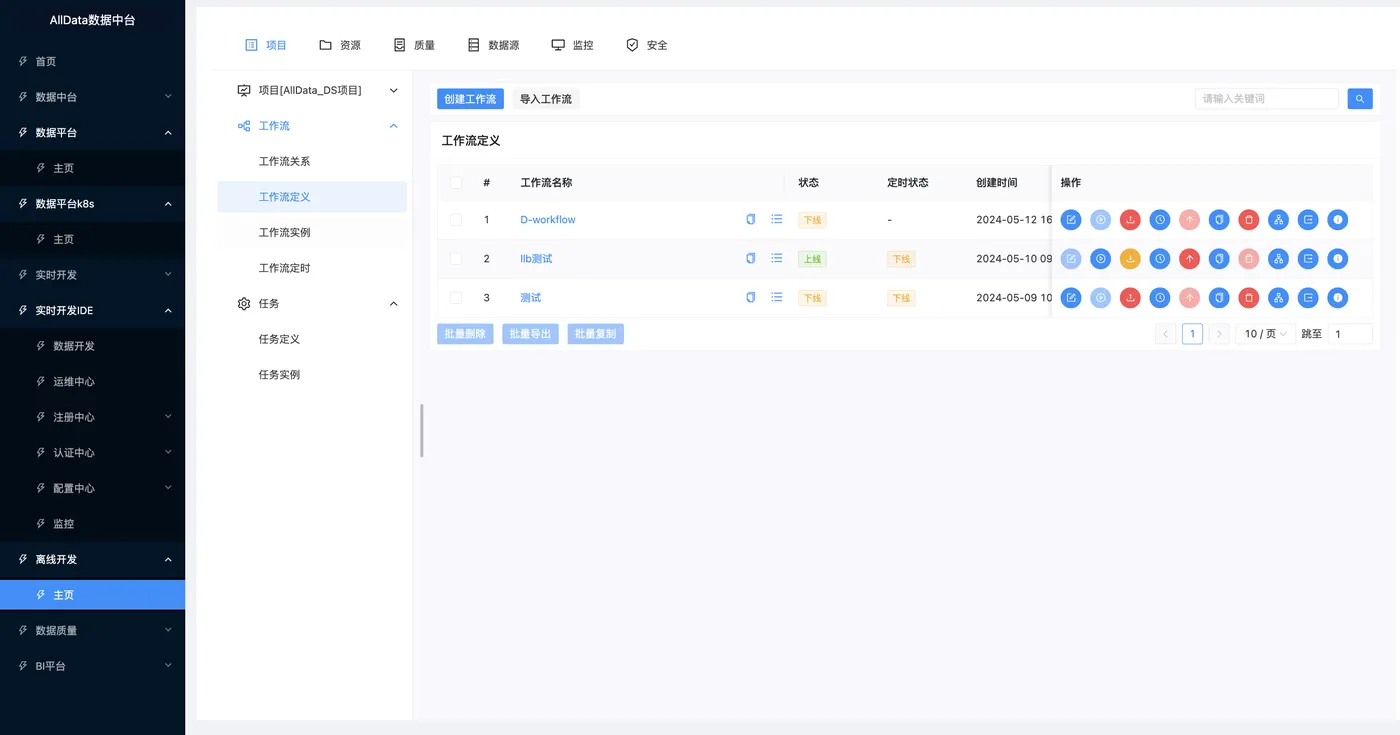Export the llb测试 workflow
Screen dimensions: 1400x735
pyautogui.click(x=1308, y=259)
